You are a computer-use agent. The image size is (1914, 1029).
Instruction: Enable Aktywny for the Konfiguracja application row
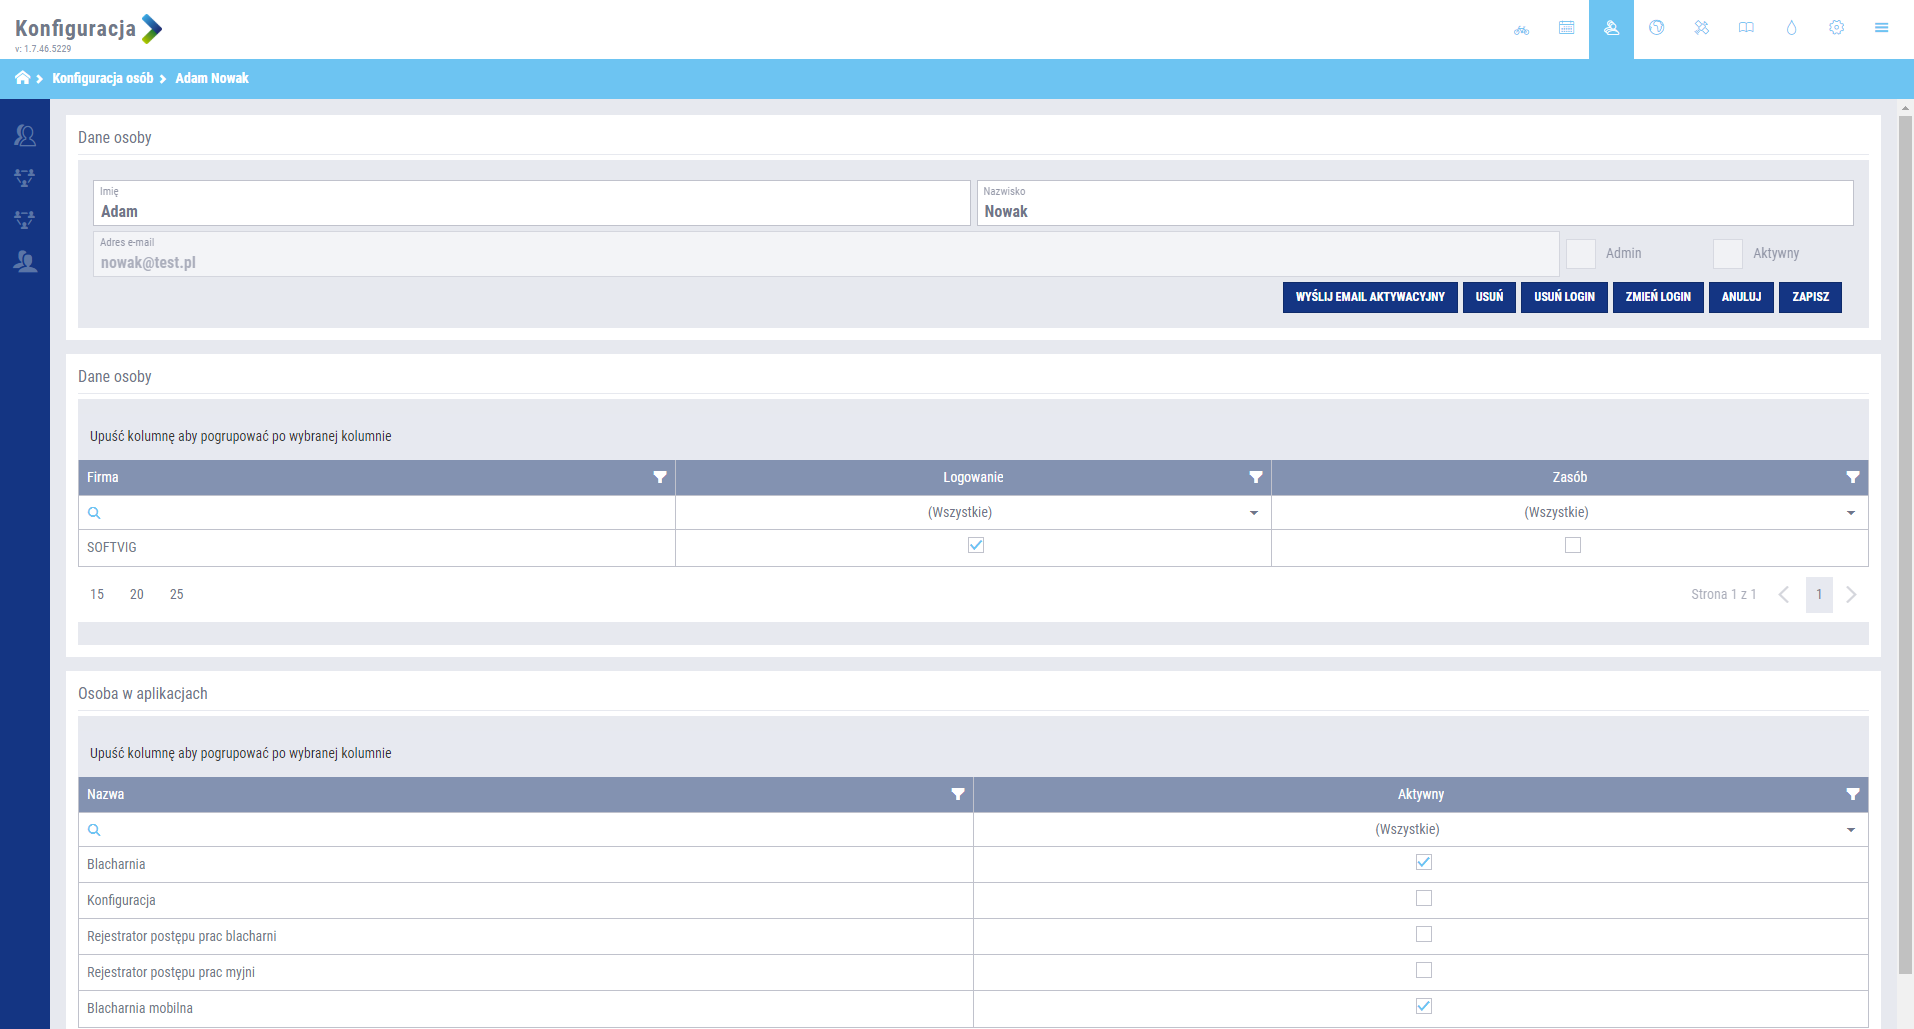1423,899
